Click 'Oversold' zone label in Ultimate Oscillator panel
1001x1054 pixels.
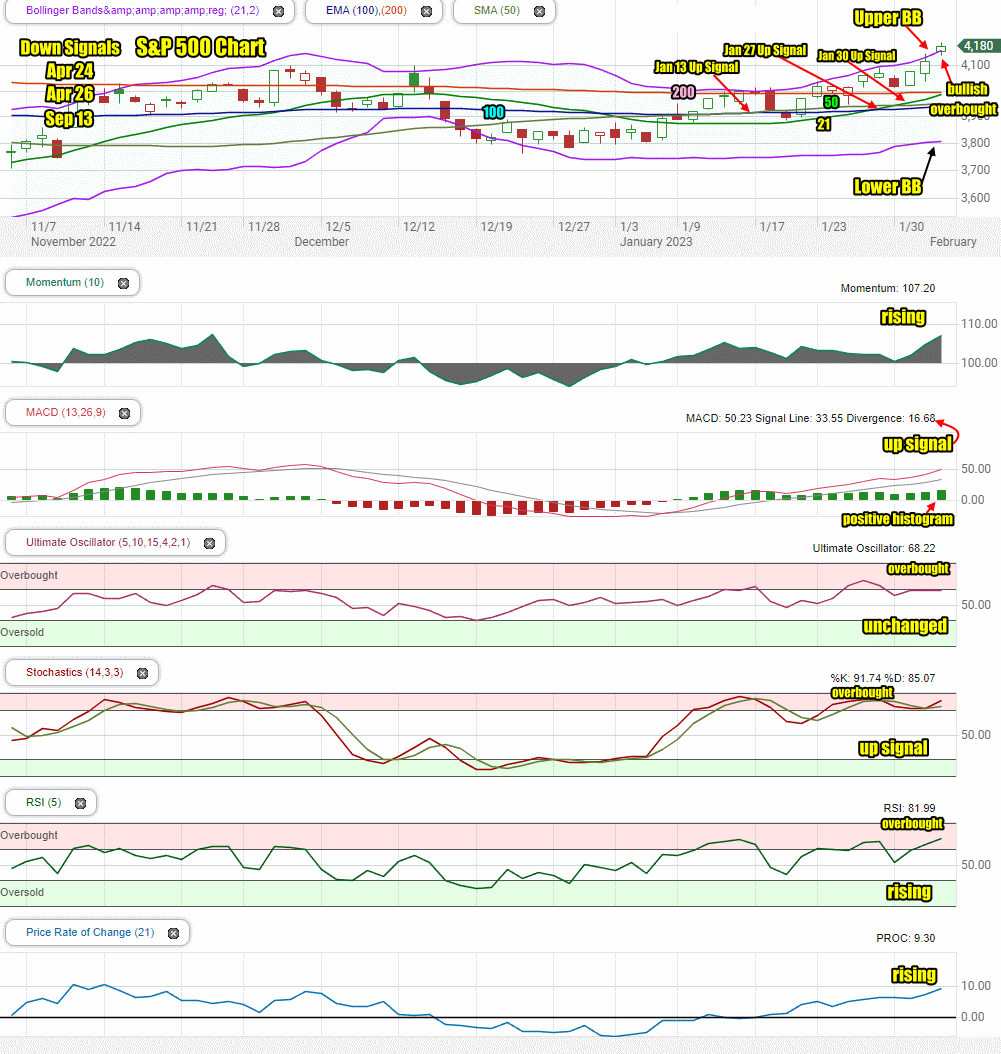[22, 633]
